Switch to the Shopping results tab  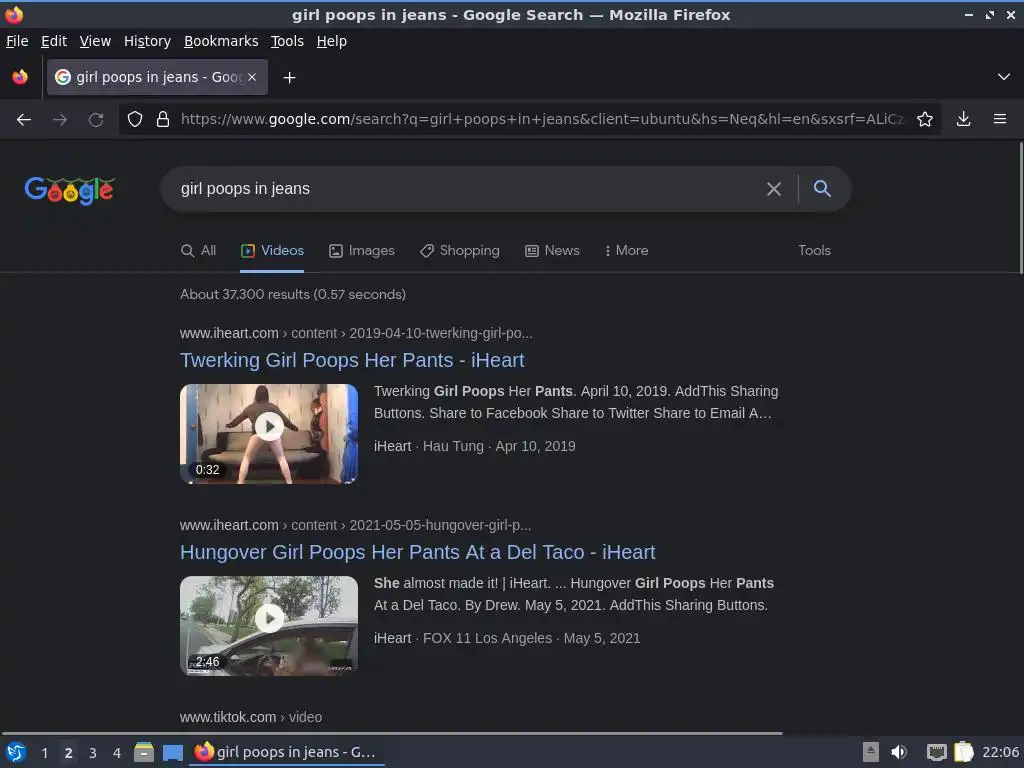pyautogui.click(x=460, y=251)
